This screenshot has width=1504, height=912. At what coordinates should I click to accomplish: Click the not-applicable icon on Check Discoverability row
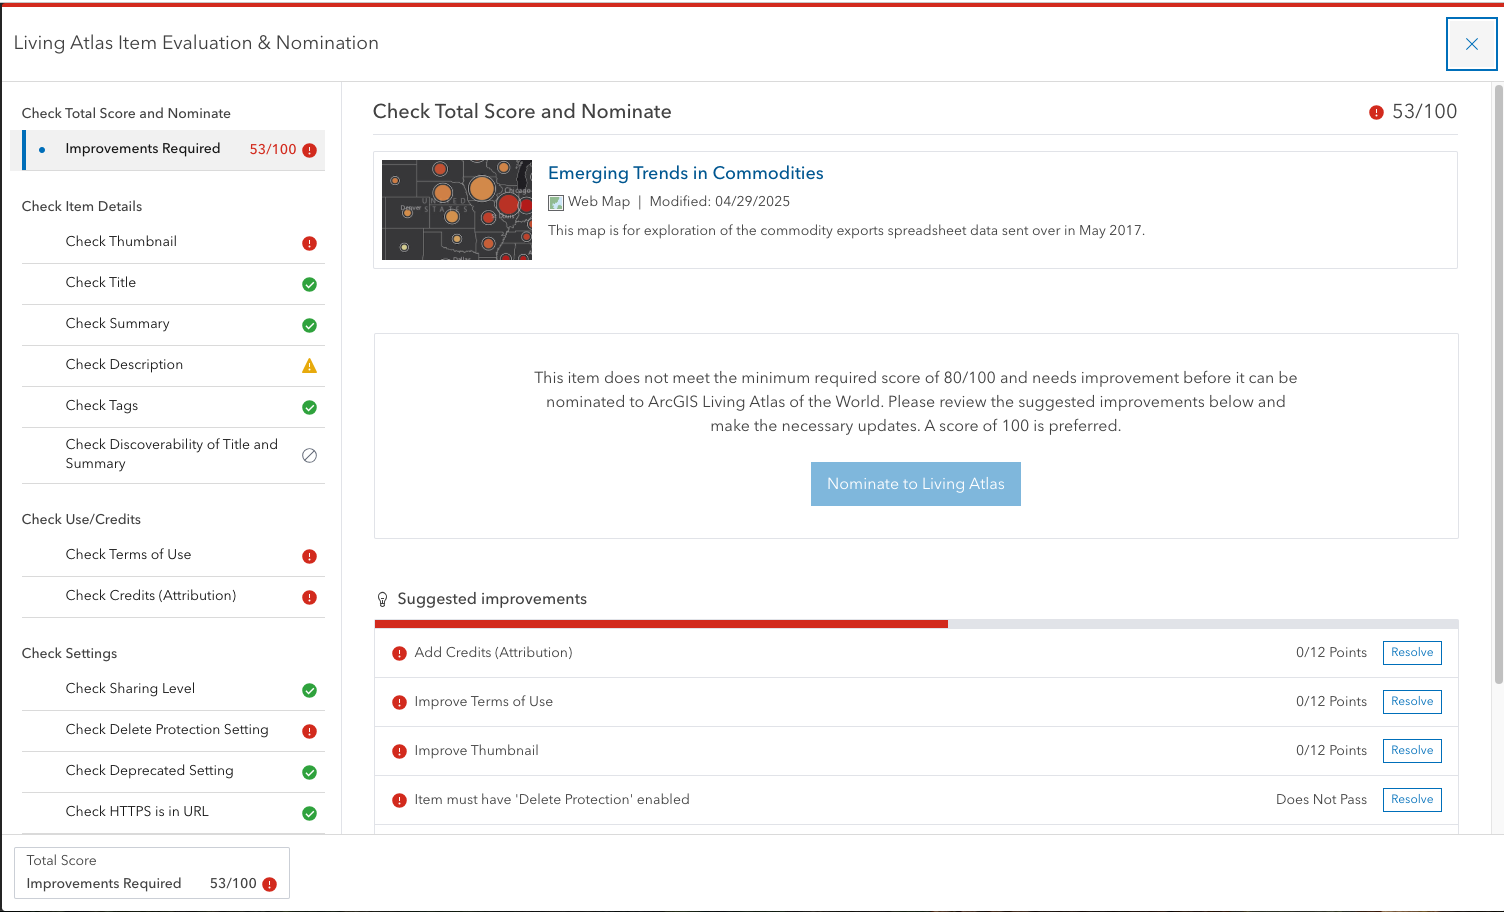tap(309, 455)
